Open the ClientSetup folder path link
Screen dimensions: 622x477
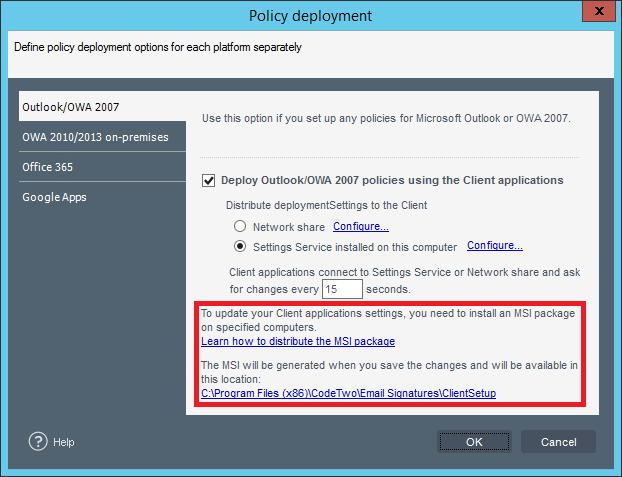[x=348, y=393]
